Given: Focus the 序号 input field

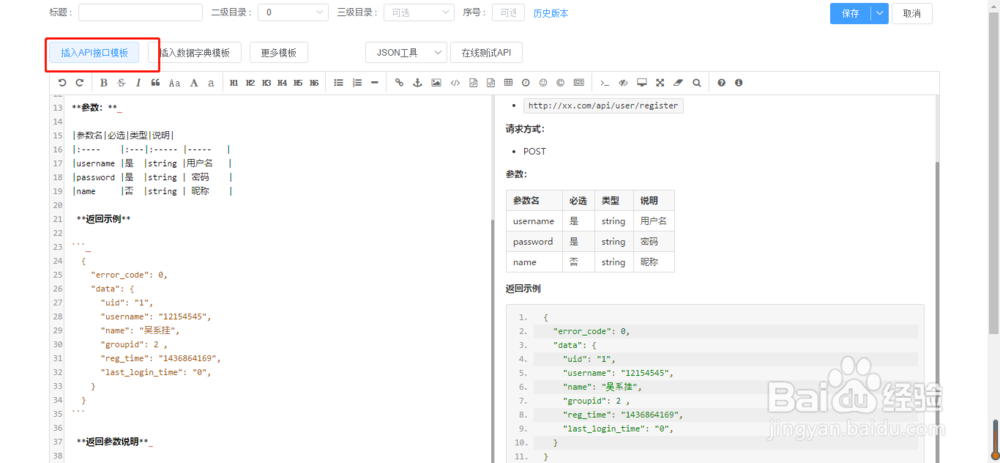Looking at the screenshot, I should [x=508, y=12].
